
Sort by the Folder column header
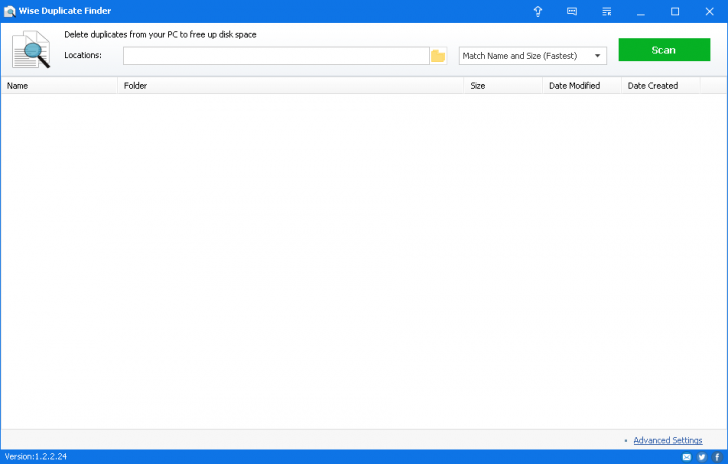point(291,85)
